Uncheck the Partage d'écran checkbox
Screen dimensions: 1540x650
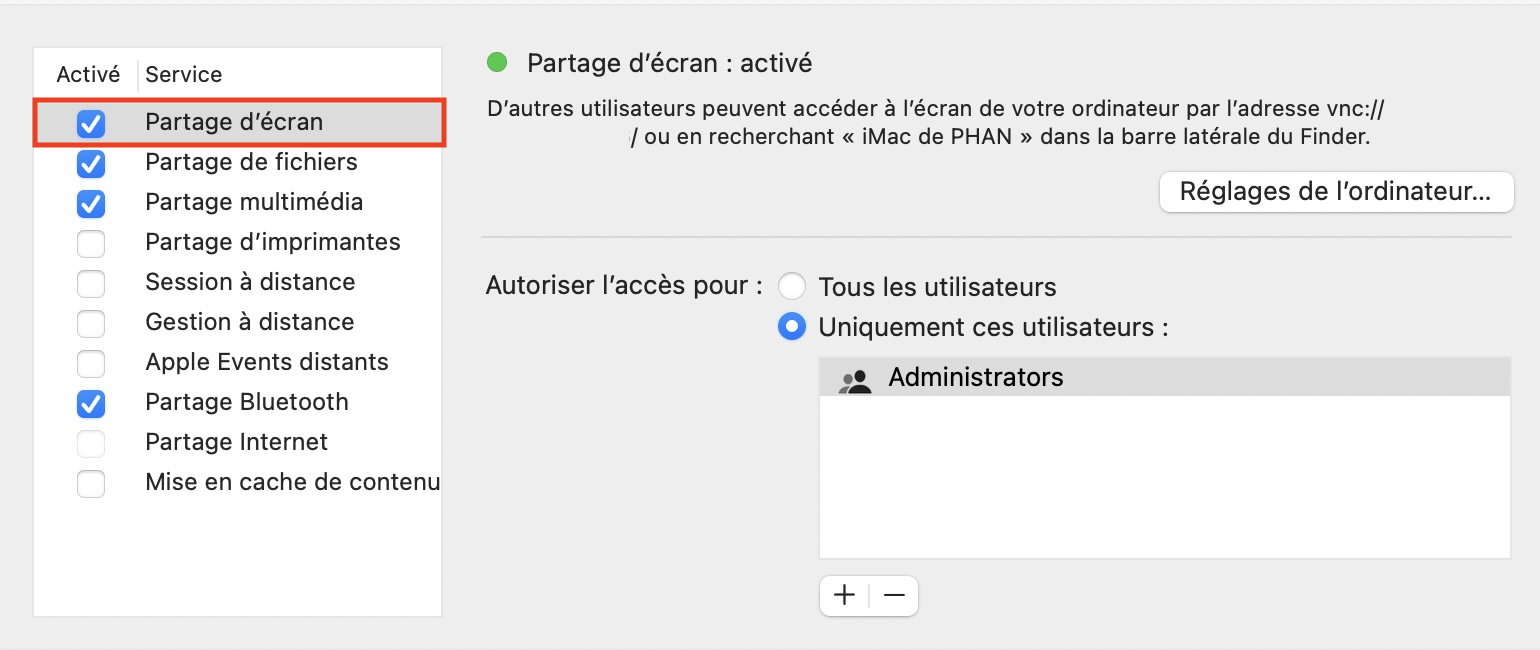(91, 123)
